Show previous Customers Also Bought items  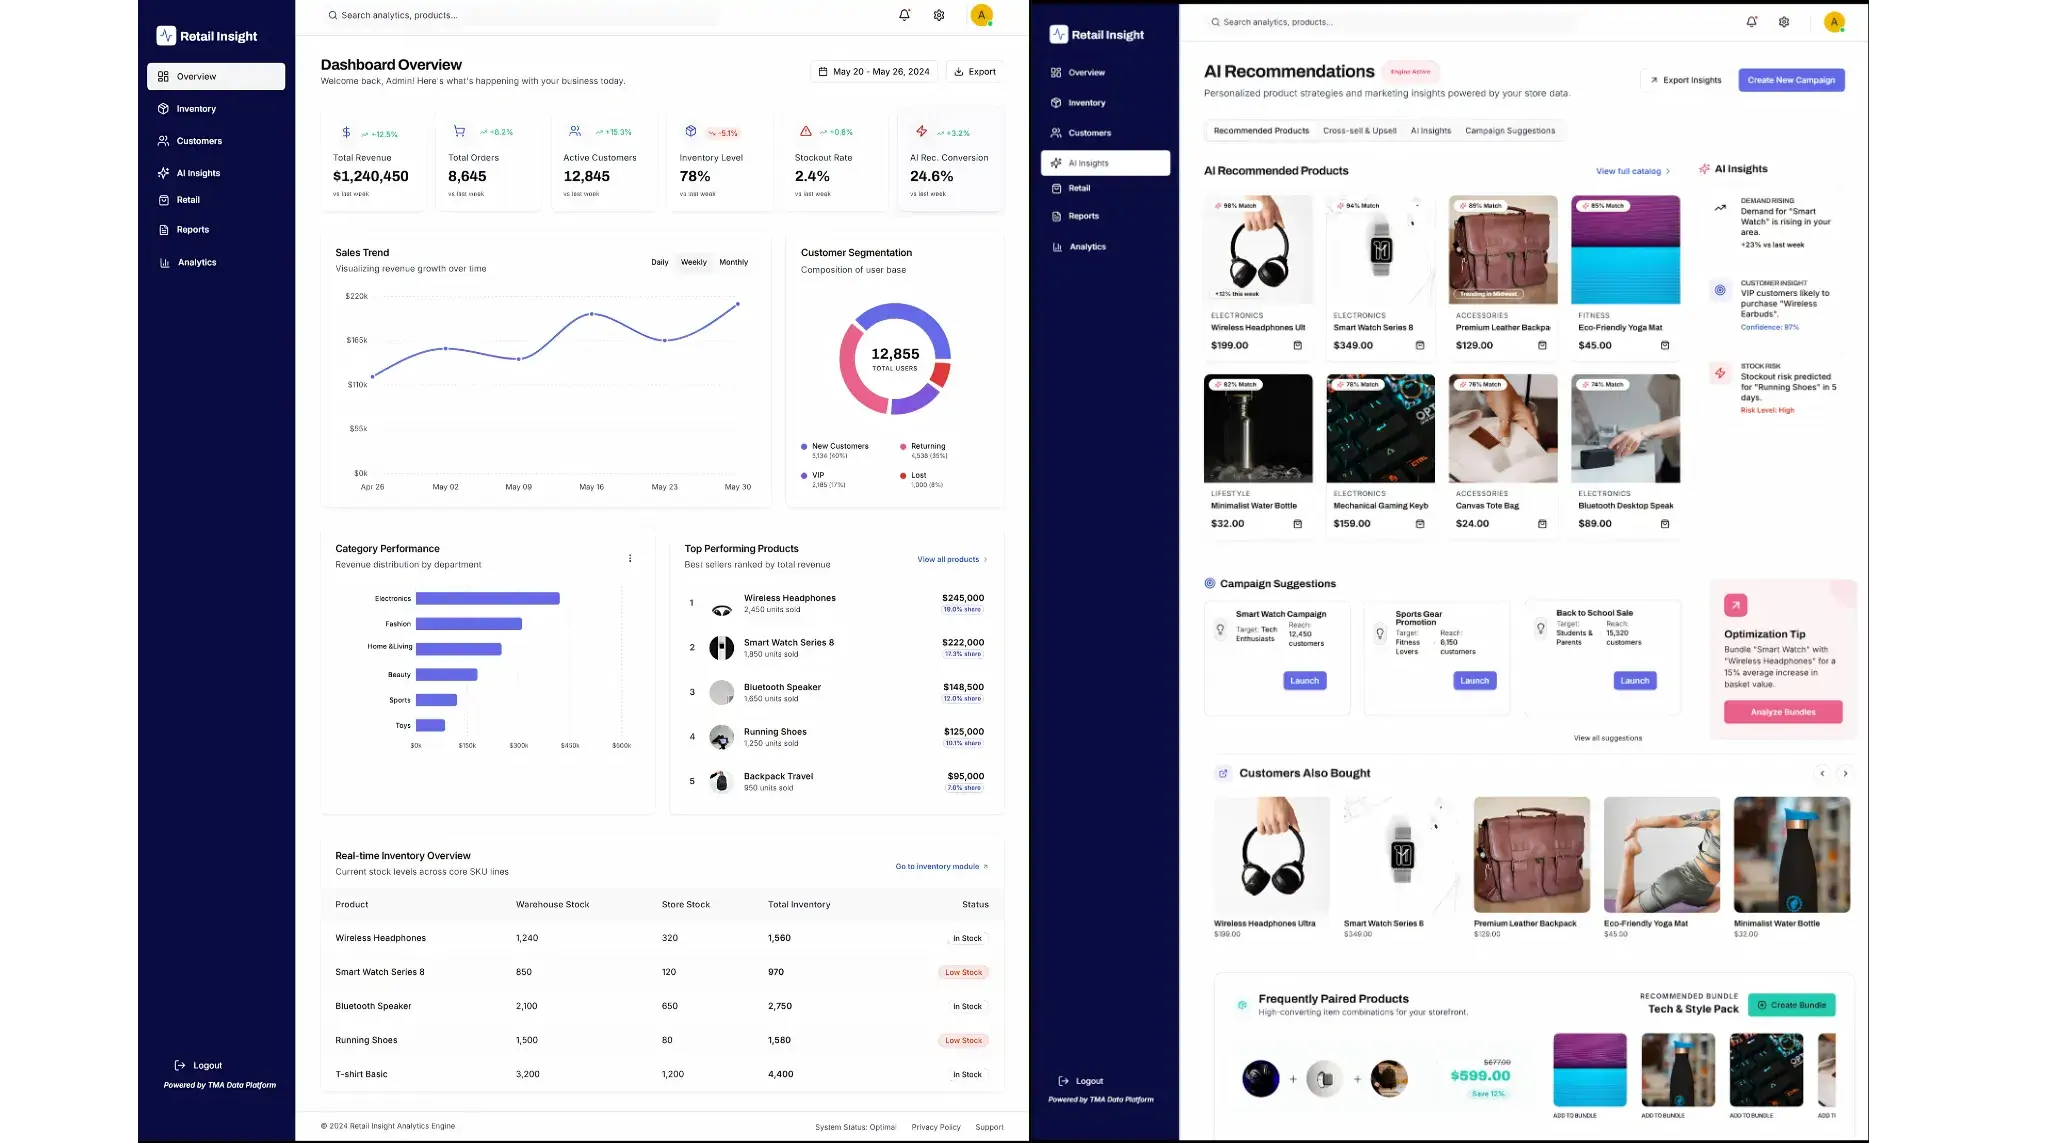tap(1822, 773)
